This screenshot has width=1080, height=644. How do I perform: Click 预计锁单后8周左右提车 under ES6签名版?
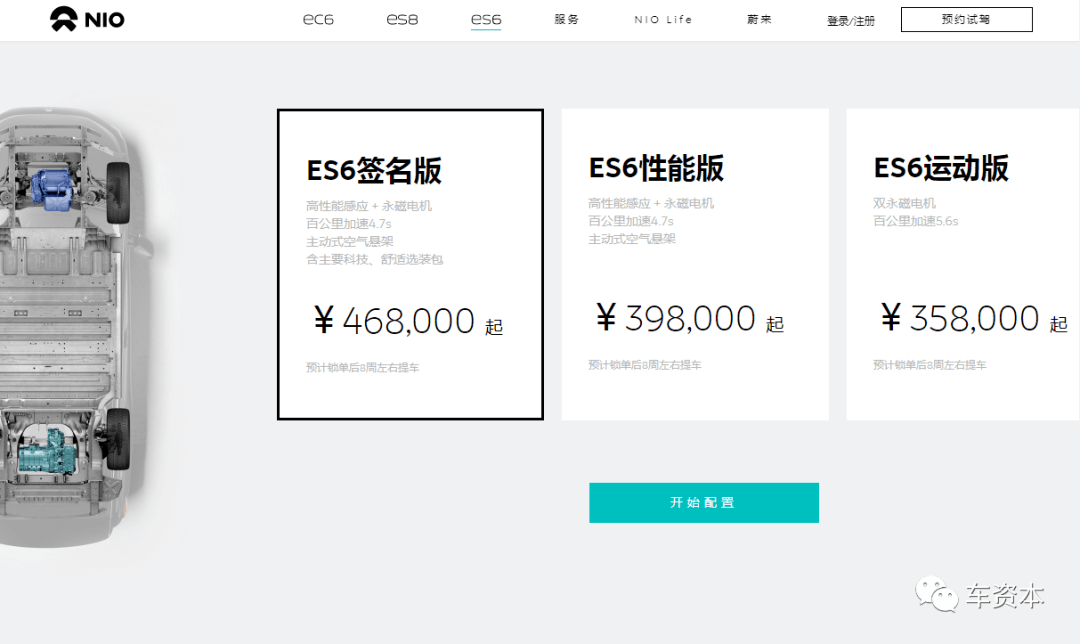click(362, 368)
